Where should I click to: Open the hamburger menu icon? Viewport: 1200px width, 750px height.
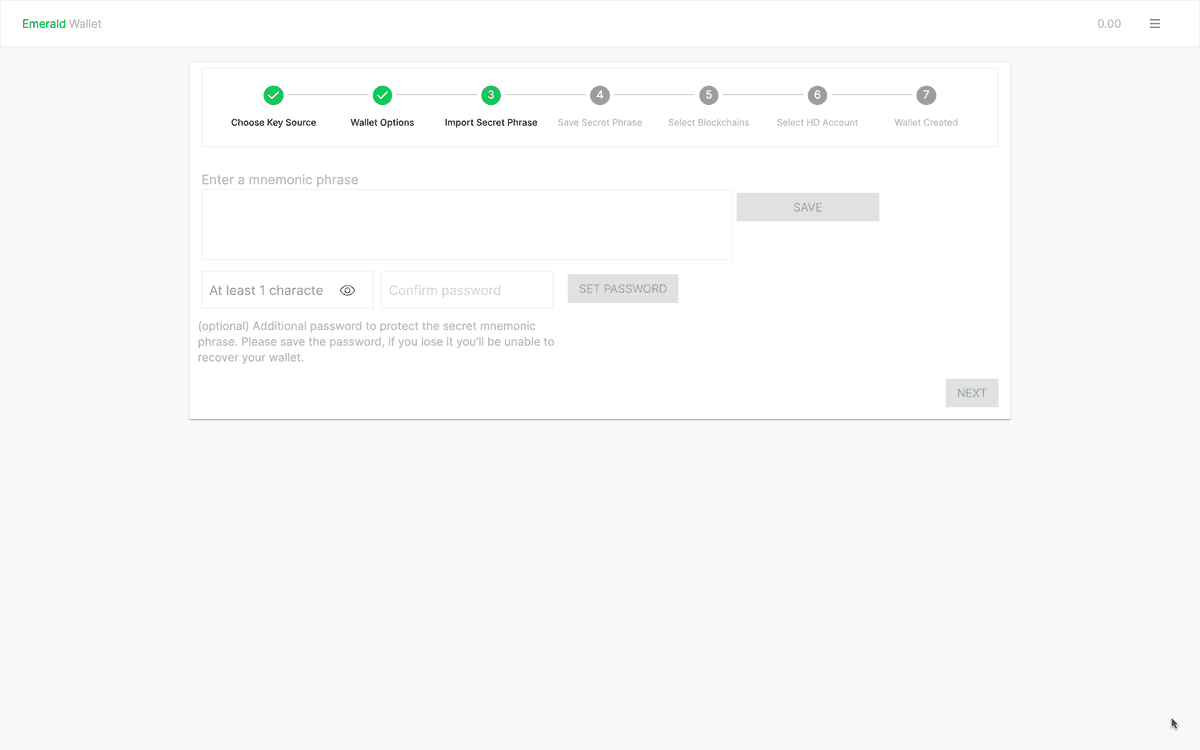coord(1155,24)
